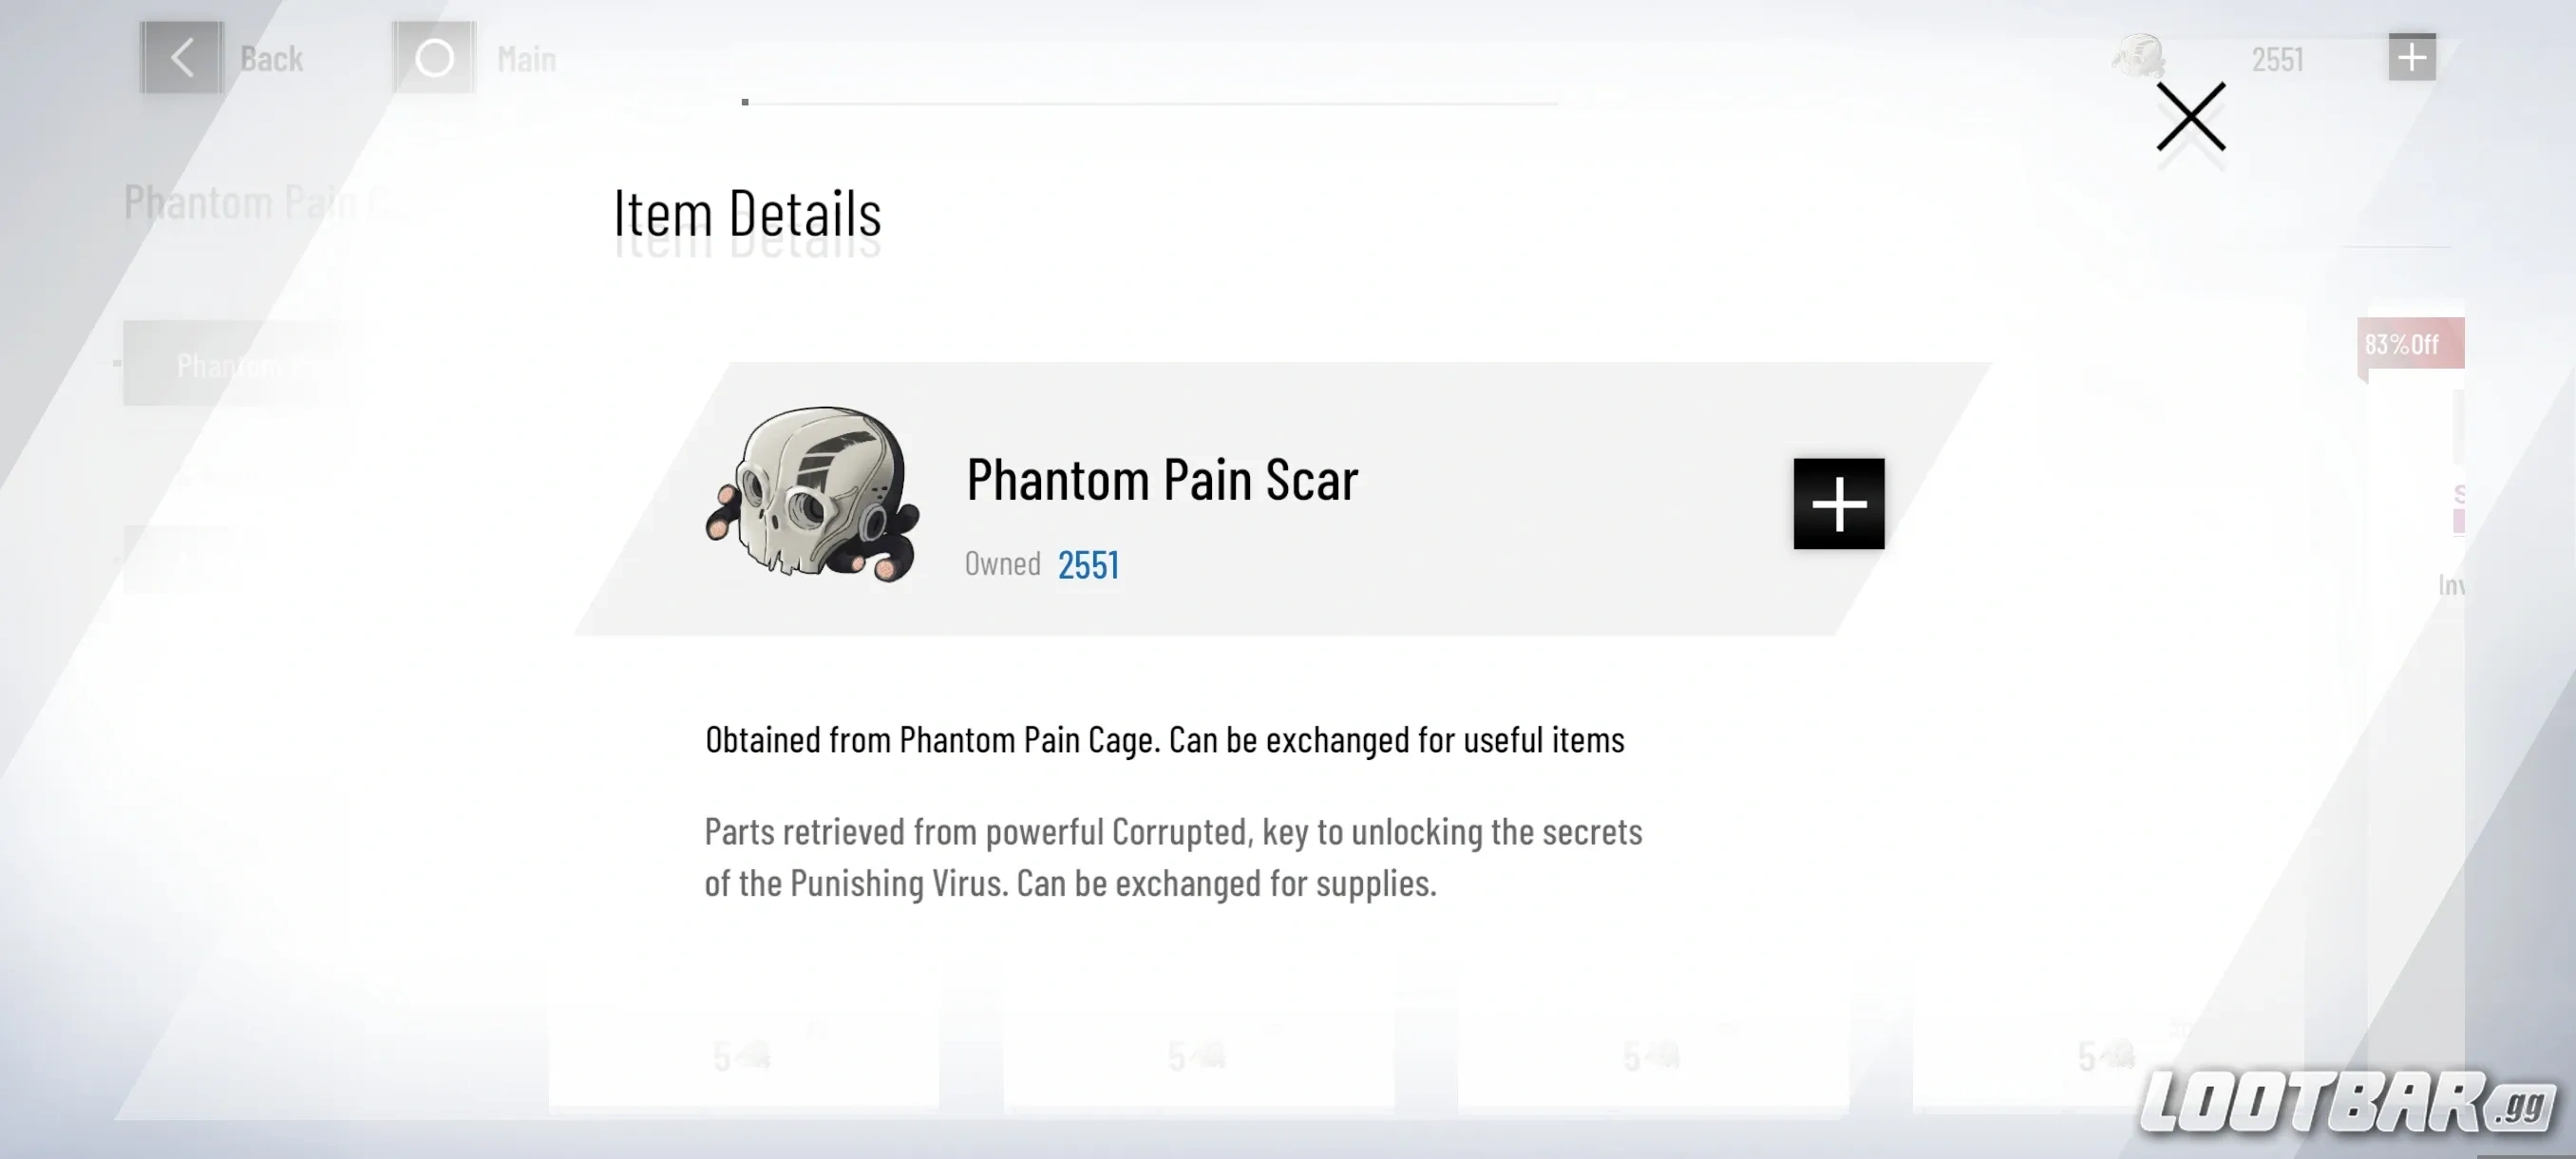
Task: Click the rightmost 5-cost shop item at bottom
Action: (2109, 1055)
